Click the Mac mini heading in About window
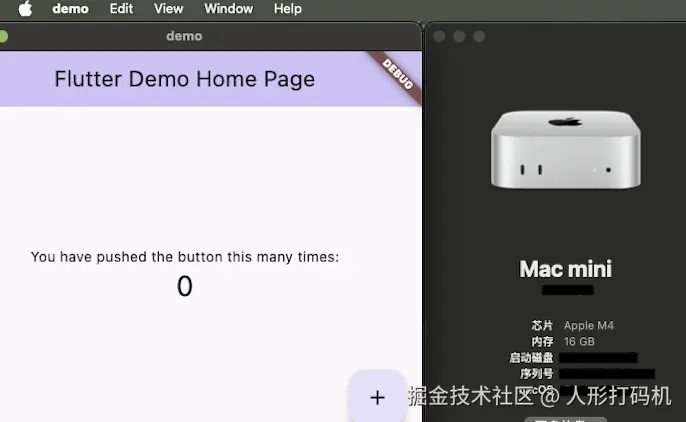Viewport: 686px width, 422px height. coord(565,269)
